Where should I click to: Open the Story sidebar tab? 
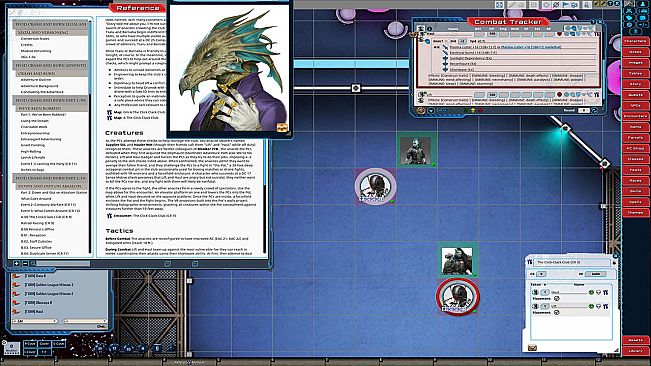[x=636, y=84]
